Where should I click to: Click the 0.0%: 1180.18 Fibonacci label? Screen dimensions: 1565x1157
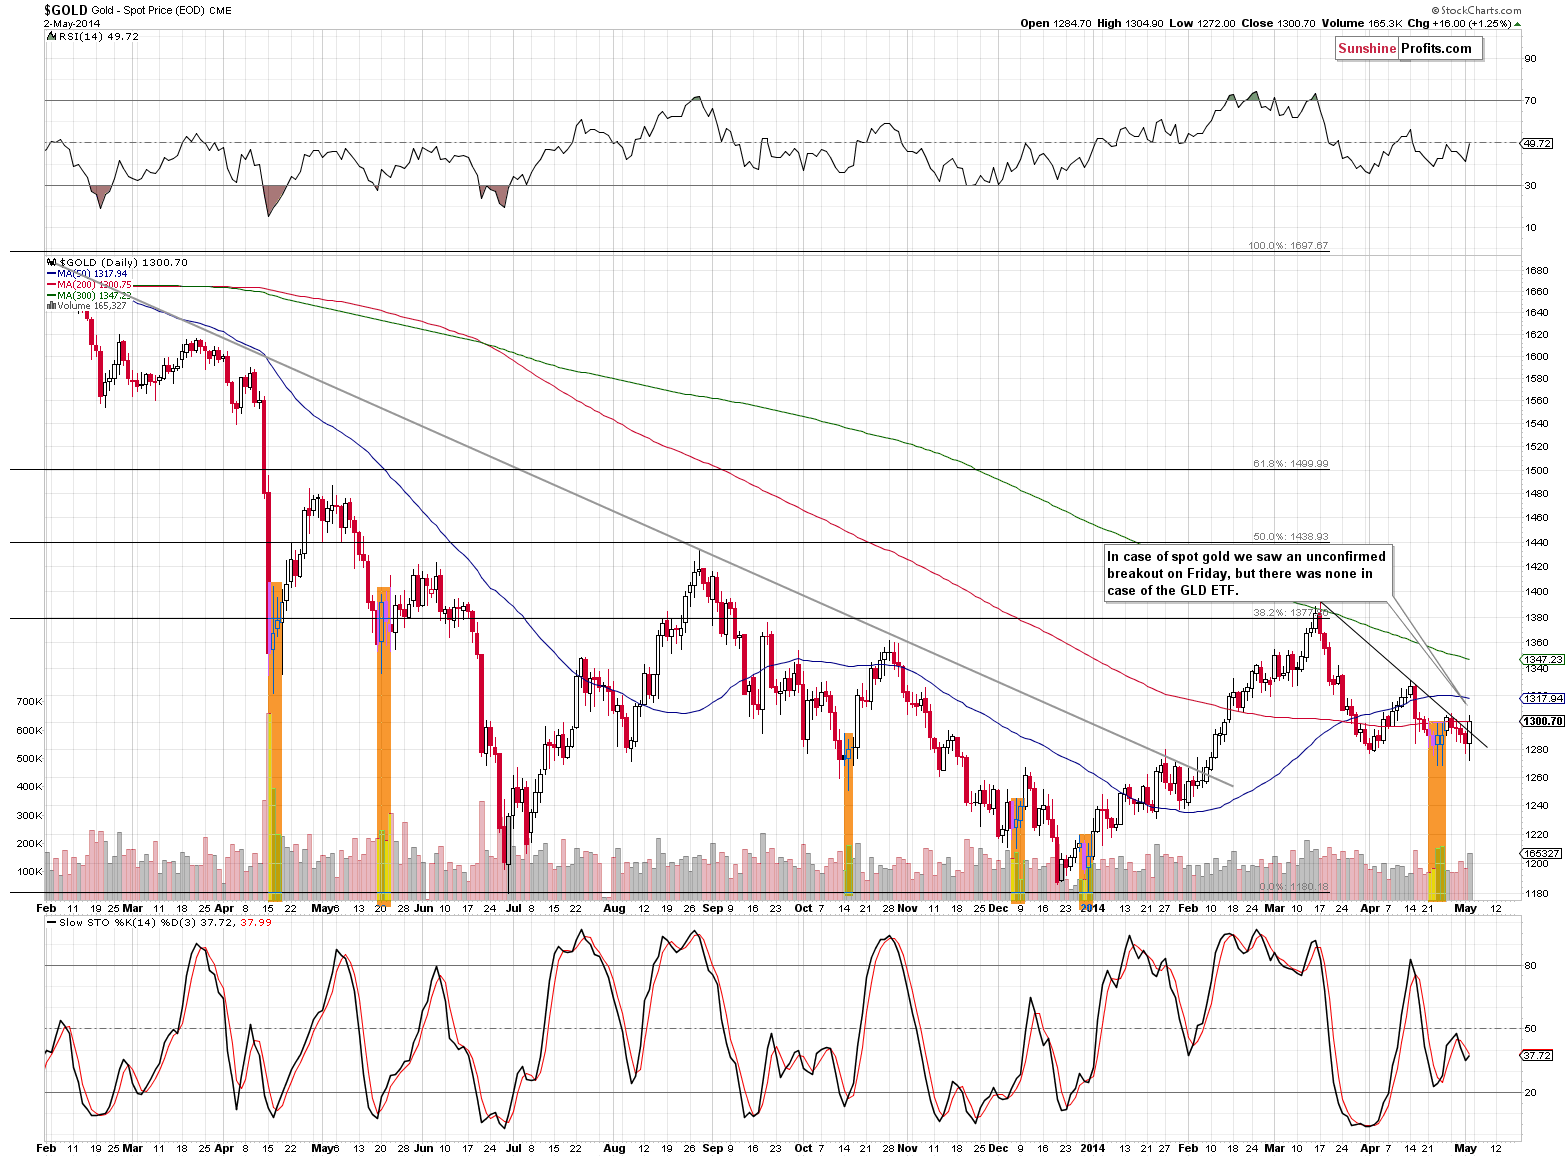1294,886
